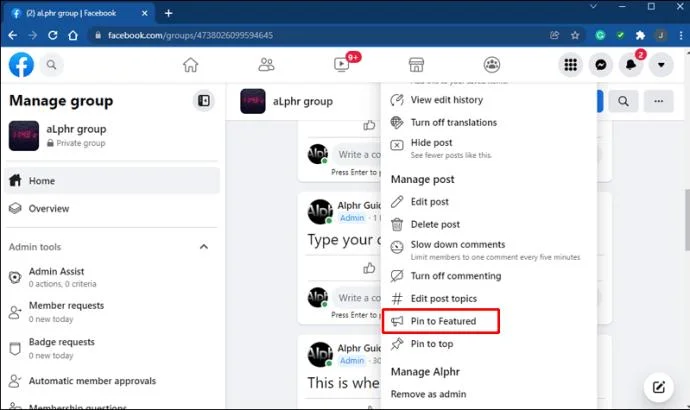690x410 pixels.
Task: Open the nine-dot Menu grid icon
Action: point(571,65)
